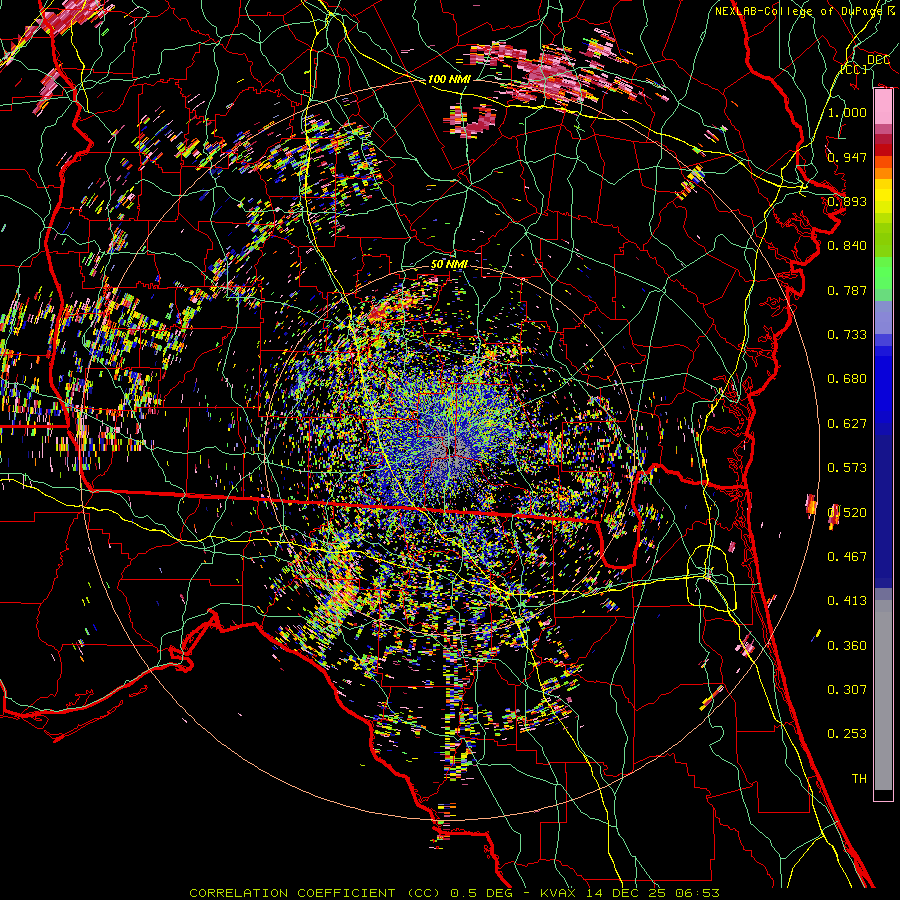Click the radar site at the ring center

click(451, 451)
